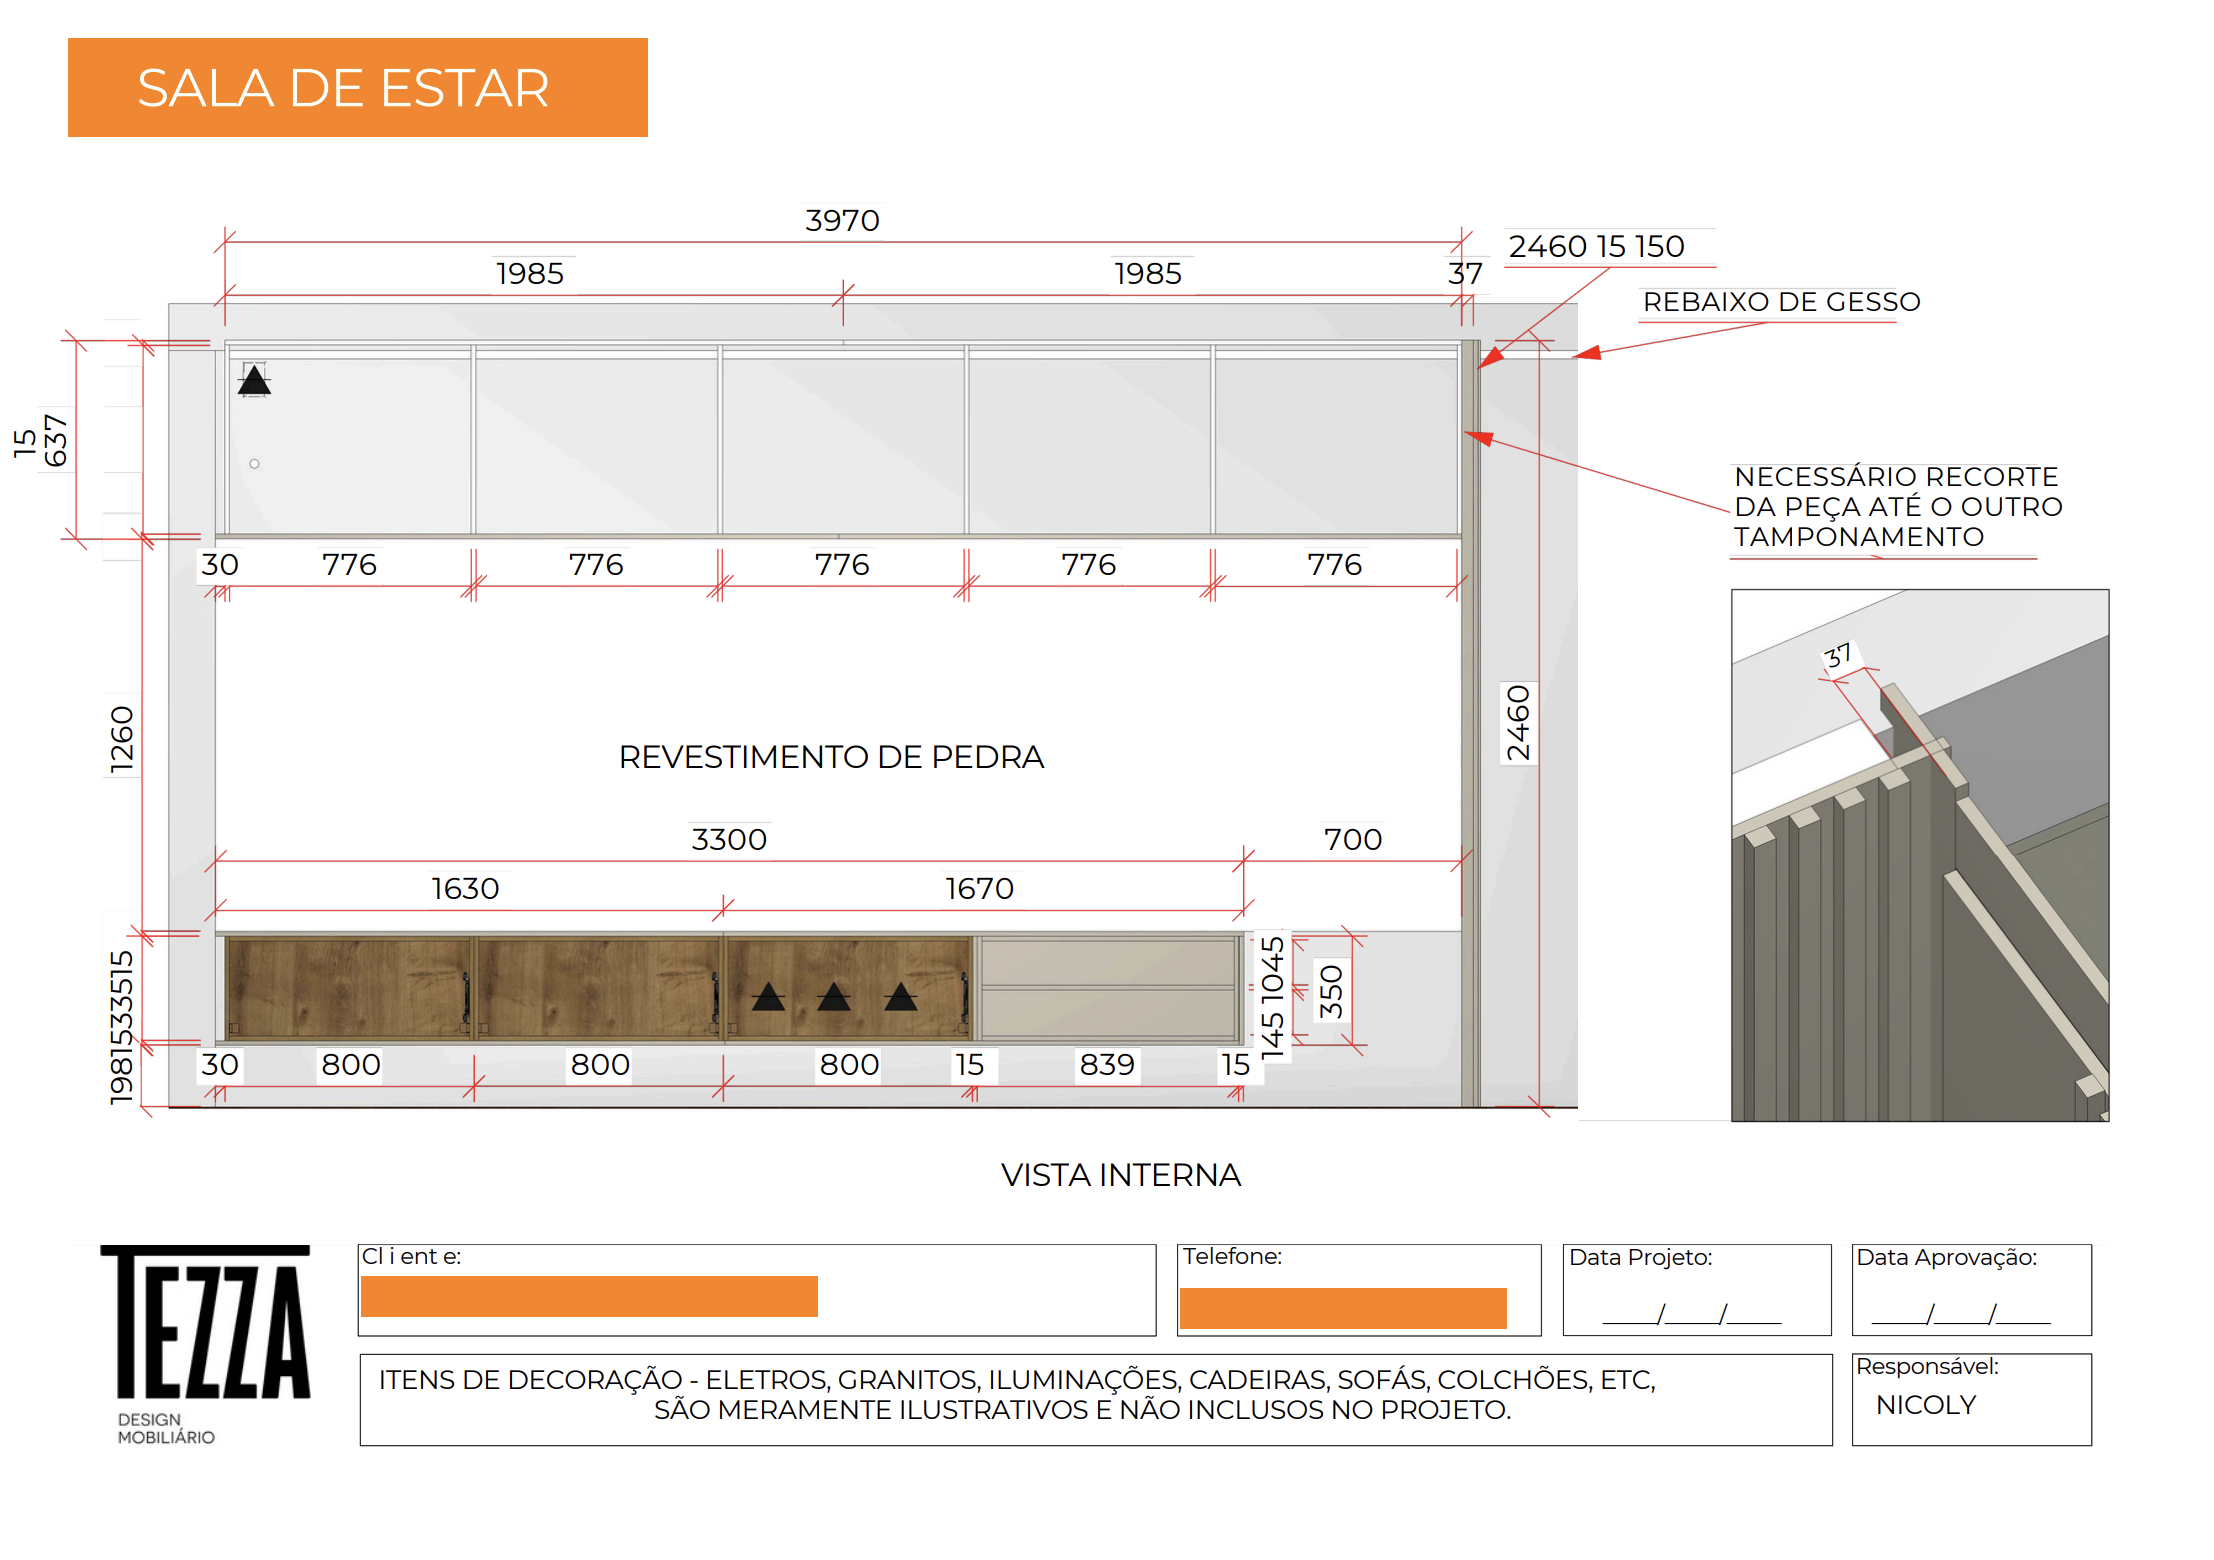Click the beige drawer front in lower cabinet
The width and height of the screenshot is (2214, 1560).
[1108, 964]
